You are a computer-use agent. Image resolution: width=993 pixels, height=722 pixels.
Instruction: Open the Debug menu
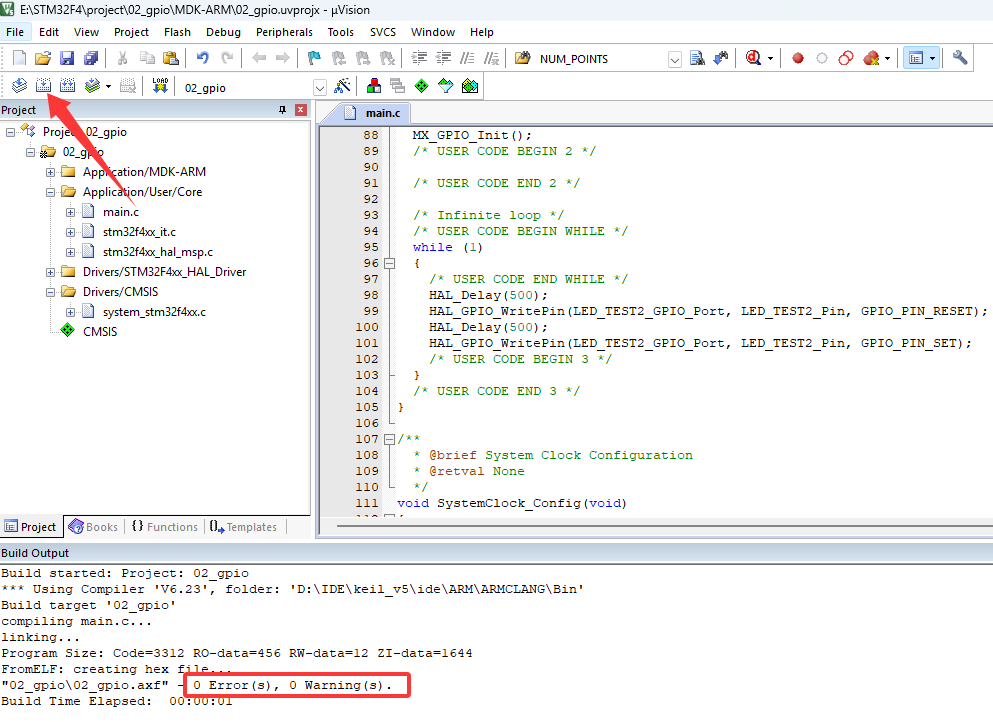pos(224,32)
